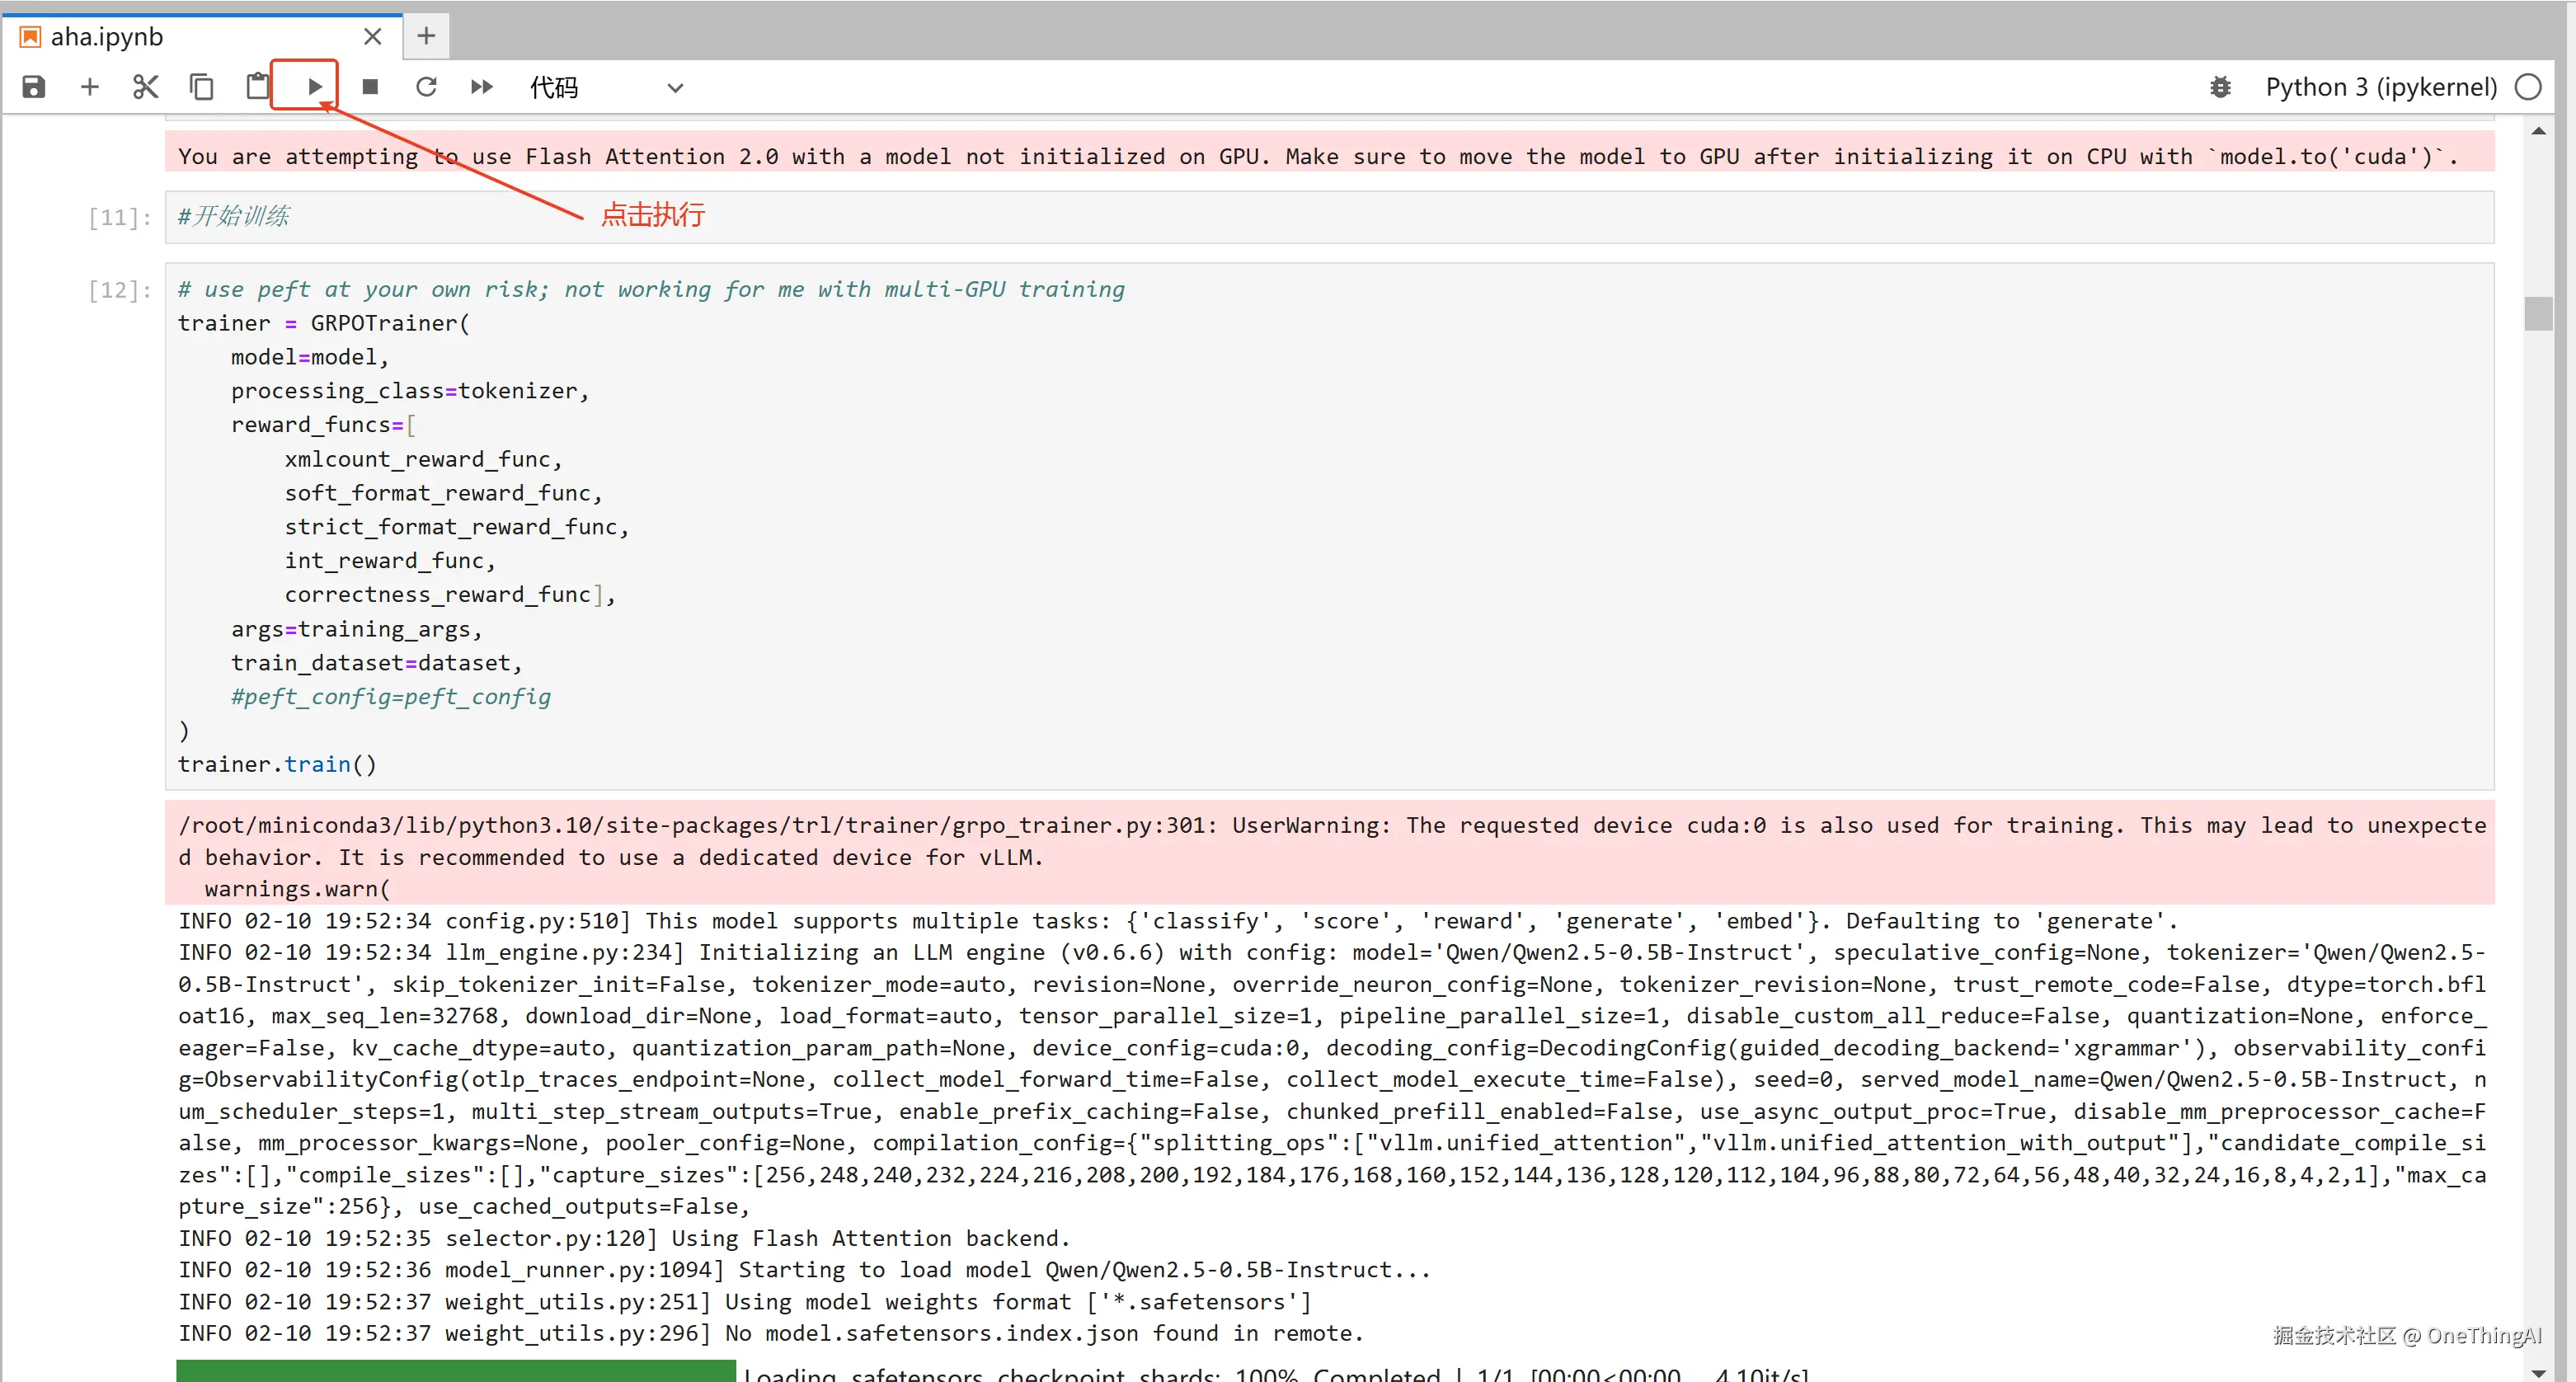Click the vertical scrollbar thumb

tap(2538, 313)
